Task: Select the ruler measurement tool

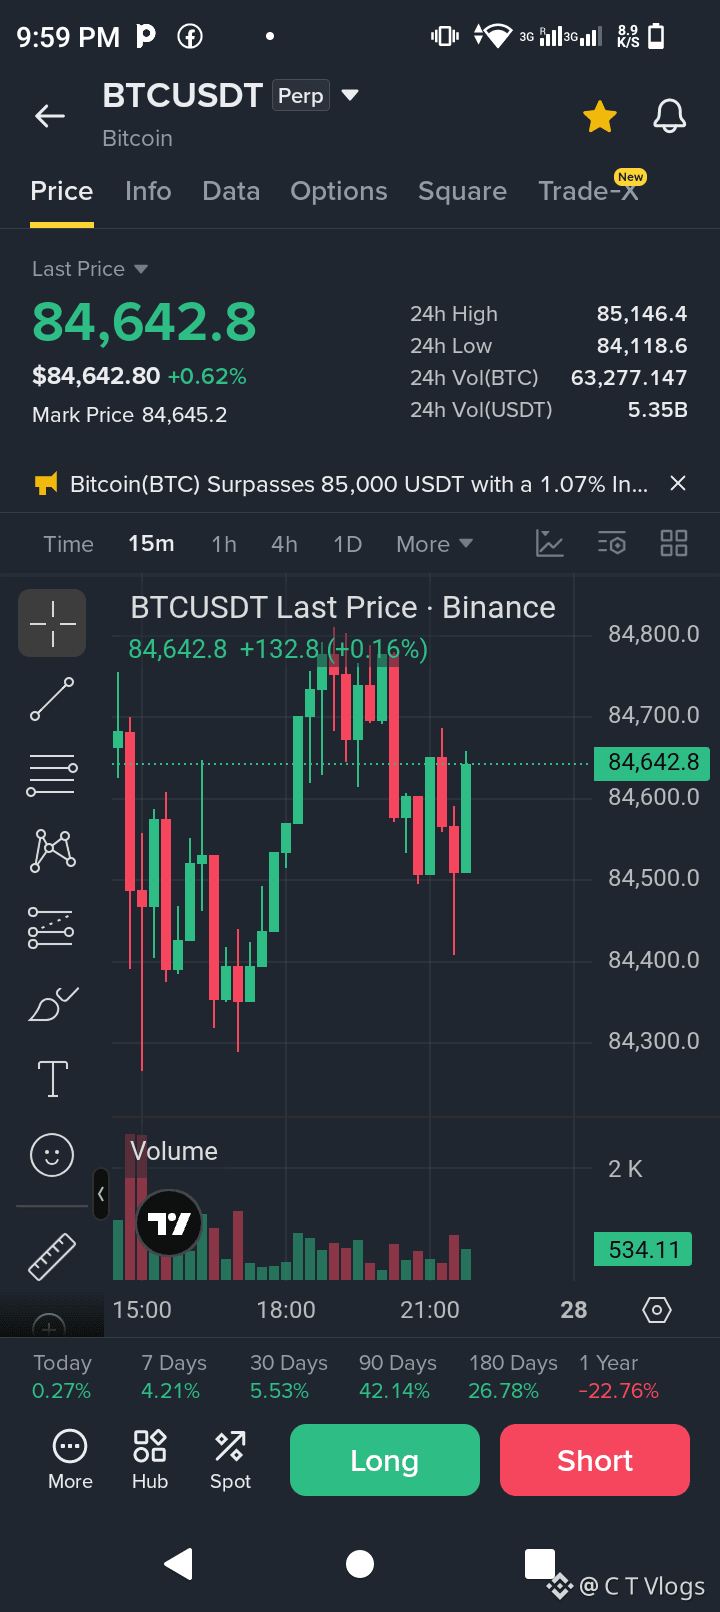Action: point(52,1257)
